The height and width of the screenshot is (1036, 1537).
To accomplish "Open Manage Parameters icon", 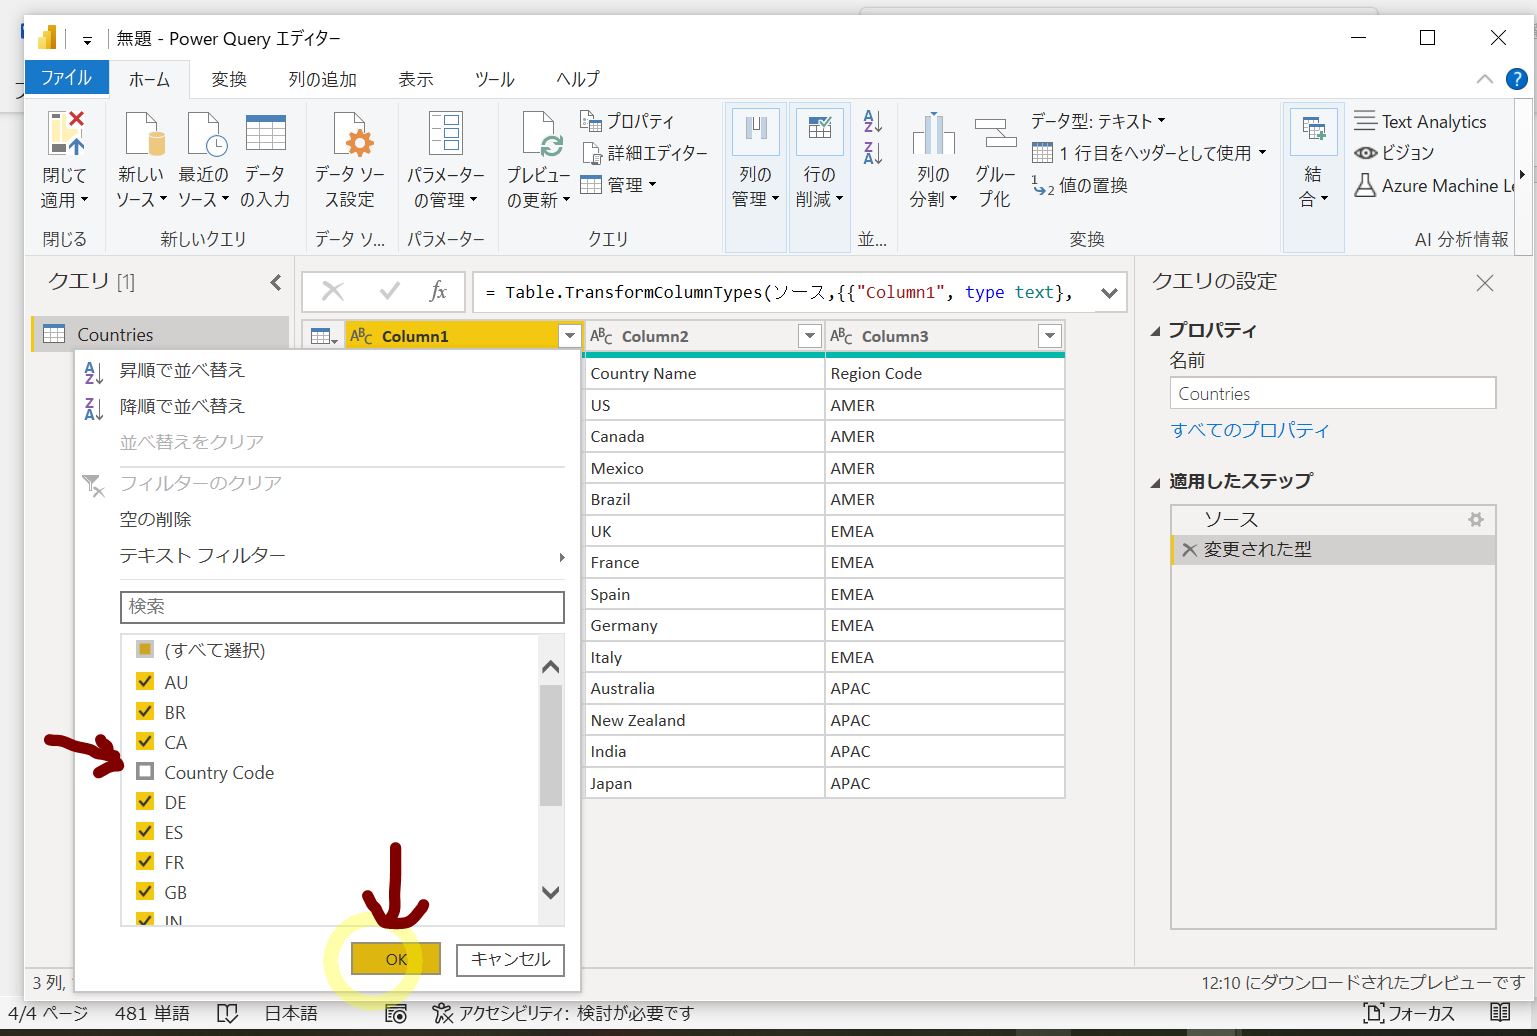I will click(446, 134).
